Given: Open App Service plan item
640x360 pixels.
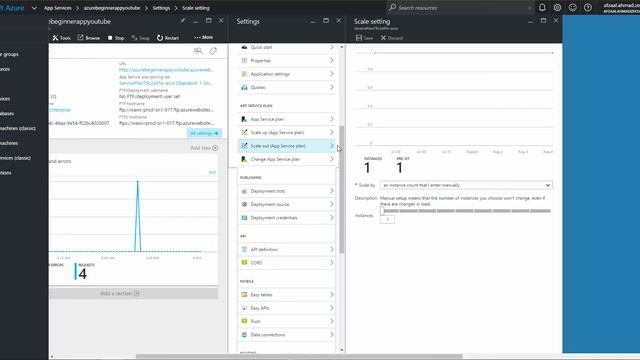Looking at the screenshot, I should coord(287,119).
